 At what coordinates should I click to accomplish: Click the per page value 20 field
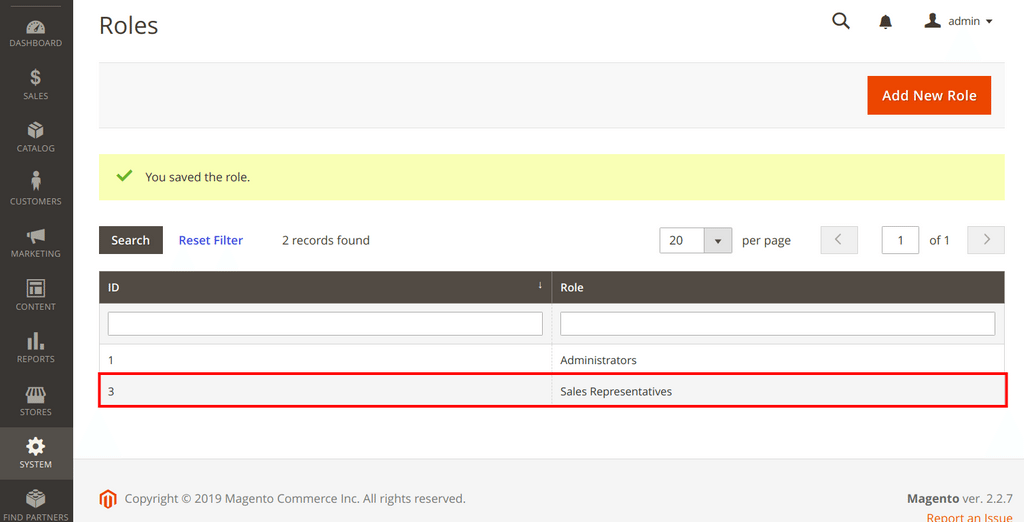click(x=682, y=240)
